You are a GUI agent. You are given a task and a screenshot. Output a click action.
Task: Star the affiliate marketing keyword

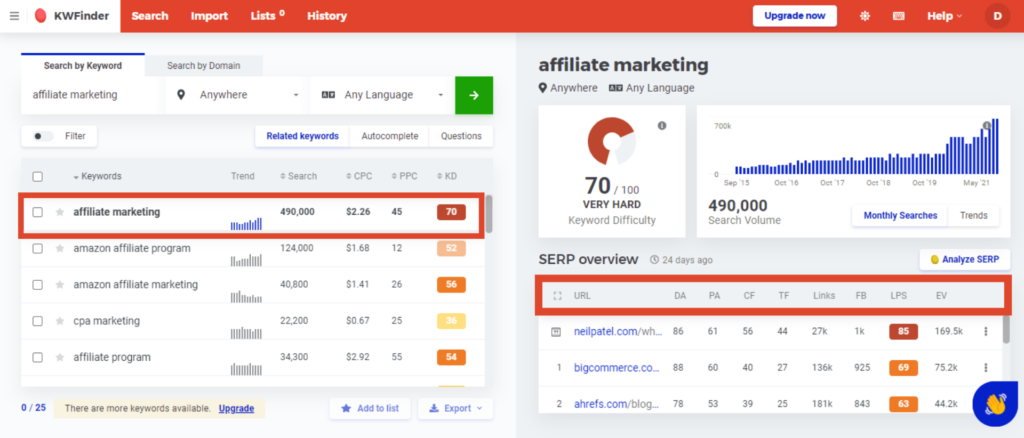[x=60, y=212]
